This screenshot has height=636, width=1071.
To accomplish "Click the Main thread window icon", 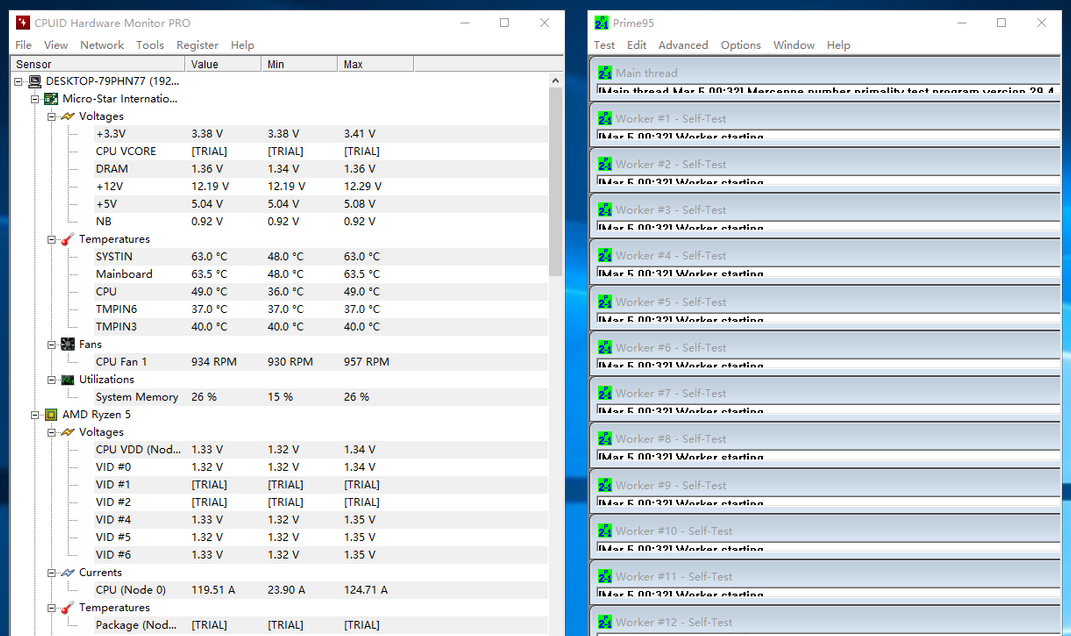I will coord(604,73).
